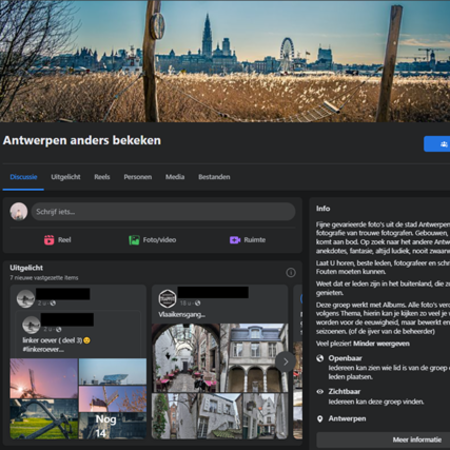Click the red Reel icon
Screen dimensions: 450x450
49,240
